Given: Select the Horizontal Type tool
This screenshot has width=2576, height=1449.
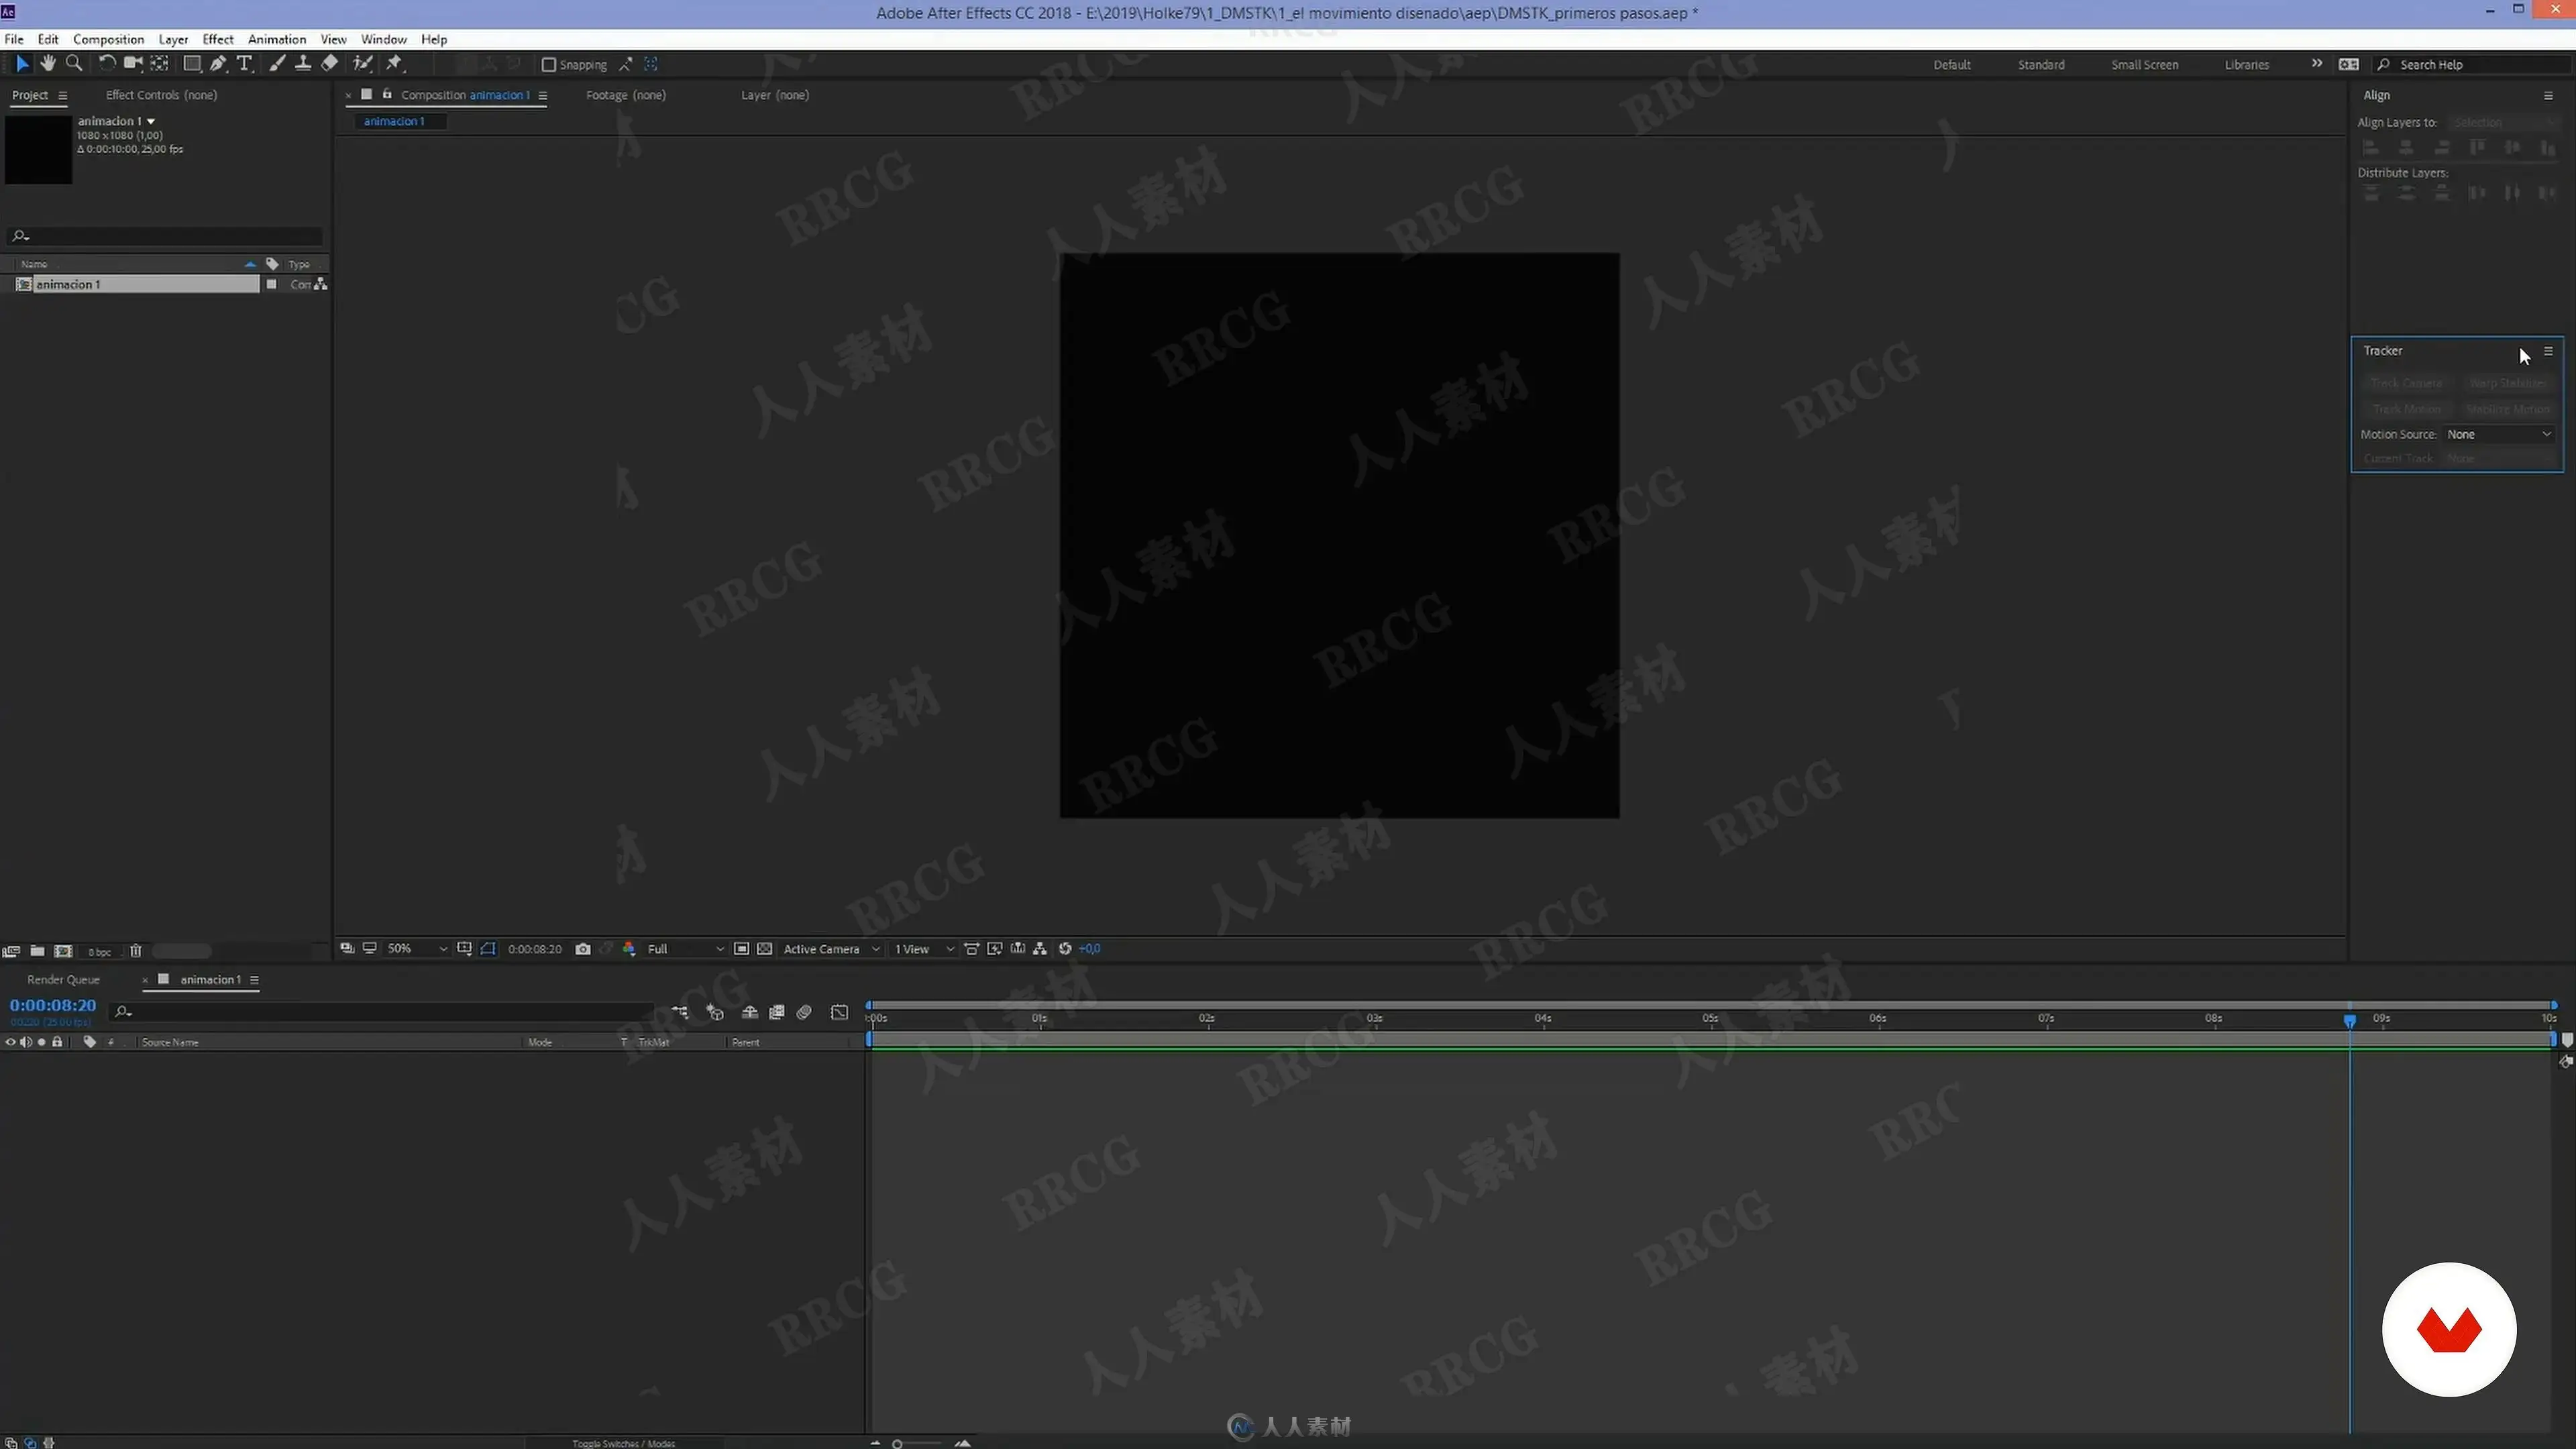Looking at the screenshot, I should pos(244,64).
